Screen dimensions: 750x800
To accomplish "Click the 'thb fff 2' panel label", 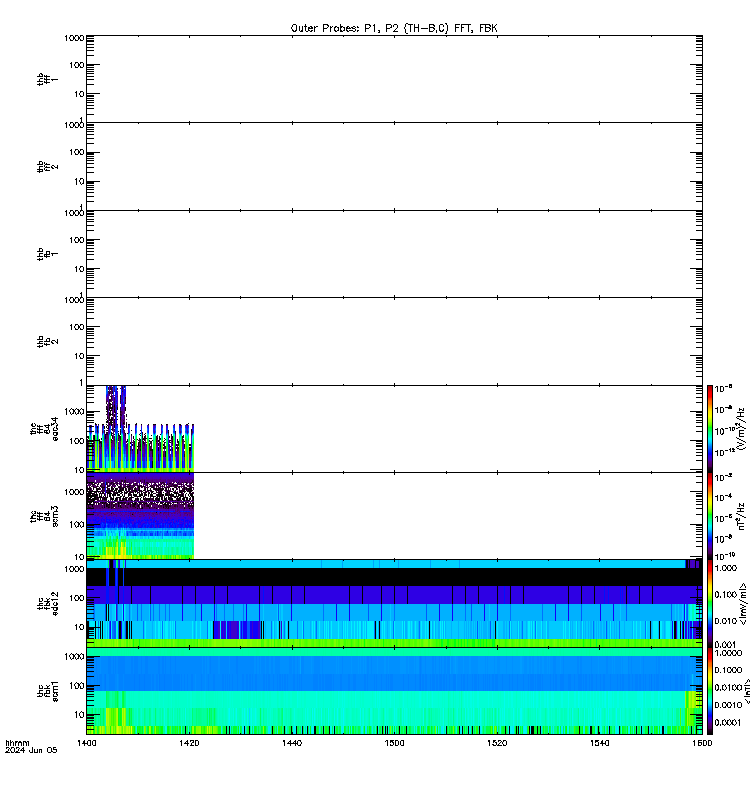I will coord(47,166).
